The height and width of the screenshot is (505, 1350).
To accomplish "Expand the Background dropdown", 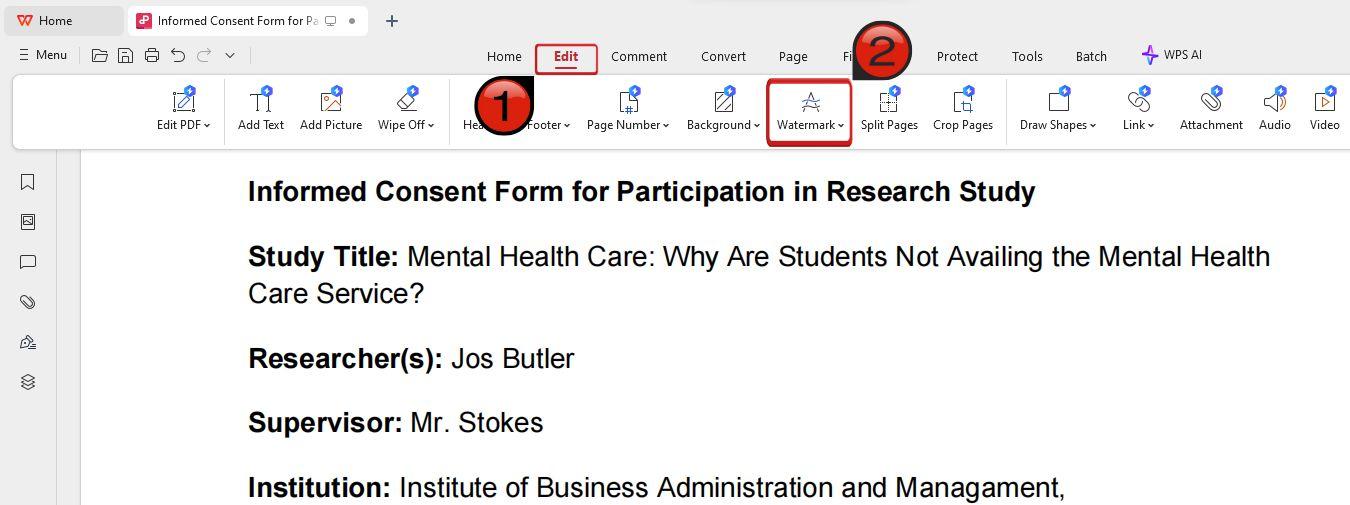I will pos(723,110).
